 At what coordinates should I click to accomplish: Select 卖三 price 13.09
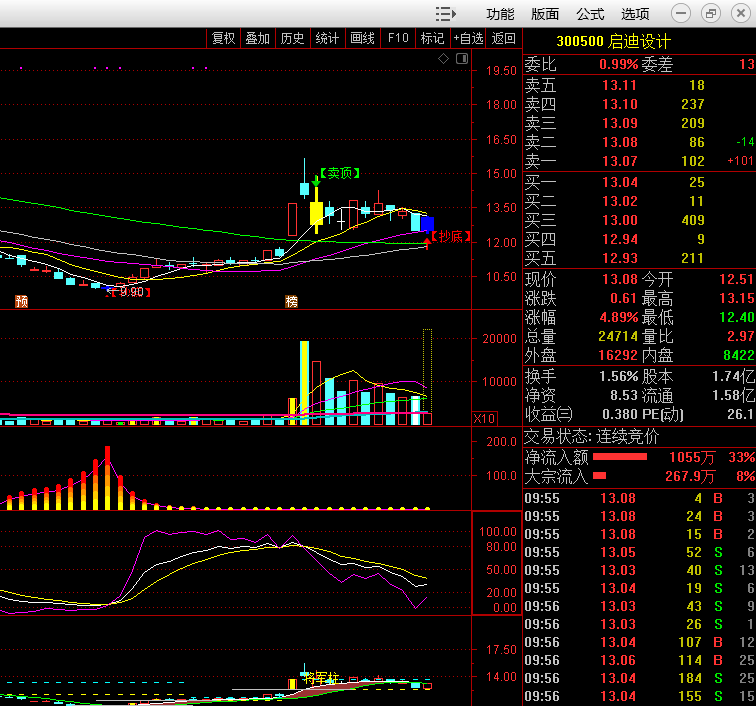pos(620,123)
